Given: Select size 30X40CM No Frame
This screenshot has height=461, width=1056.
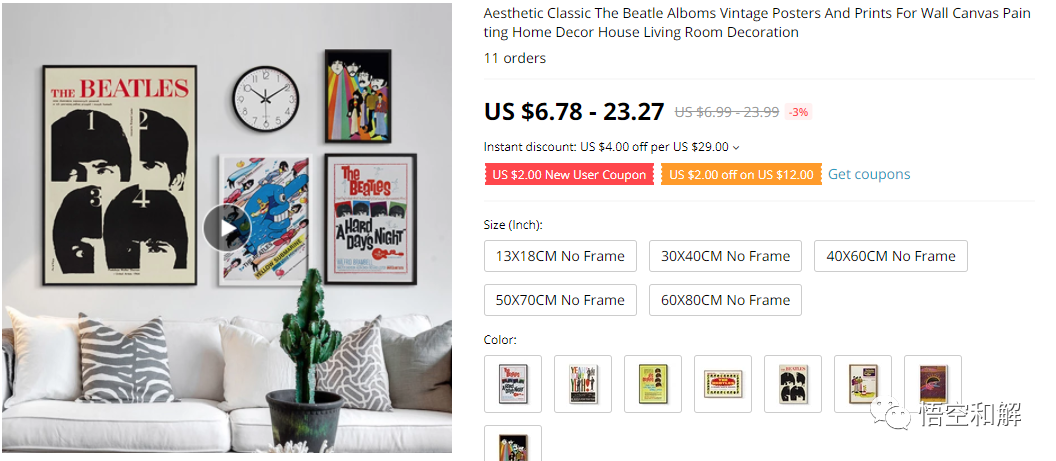Looking at the screenshot, I should (x=725, y=256).
